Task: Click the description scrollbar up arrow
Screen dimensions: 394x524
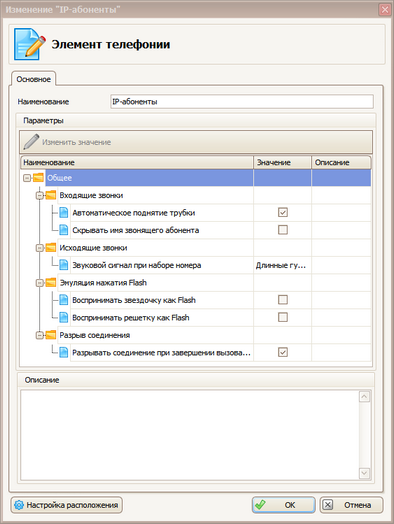Action: [x=364, y=397]
